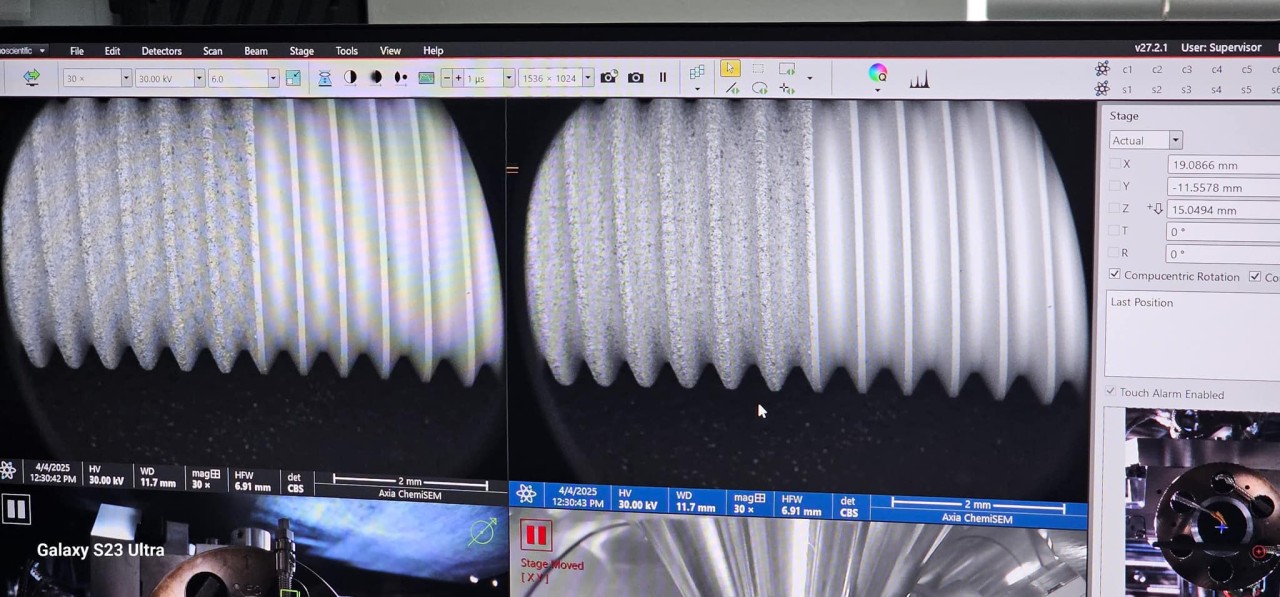The width and height of the screenshot is (1280, 597).
Task: Click the c1 preset button
Action: point(1127,70)
